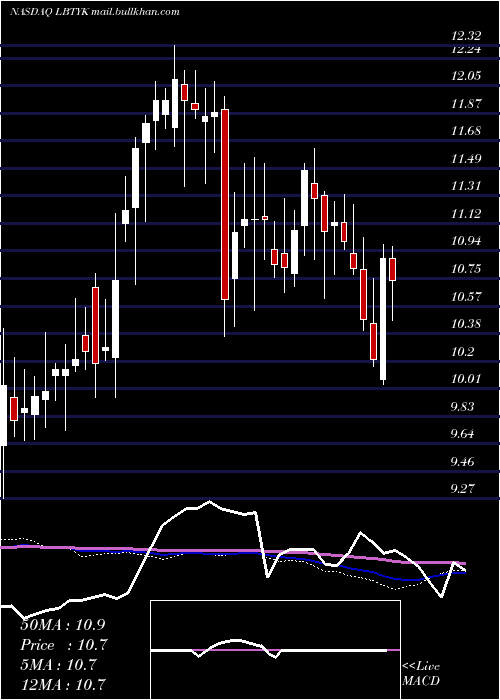Click the 12.32 price axis label
The height and width of the screenshot is (700, 500).
coord(466,37)
